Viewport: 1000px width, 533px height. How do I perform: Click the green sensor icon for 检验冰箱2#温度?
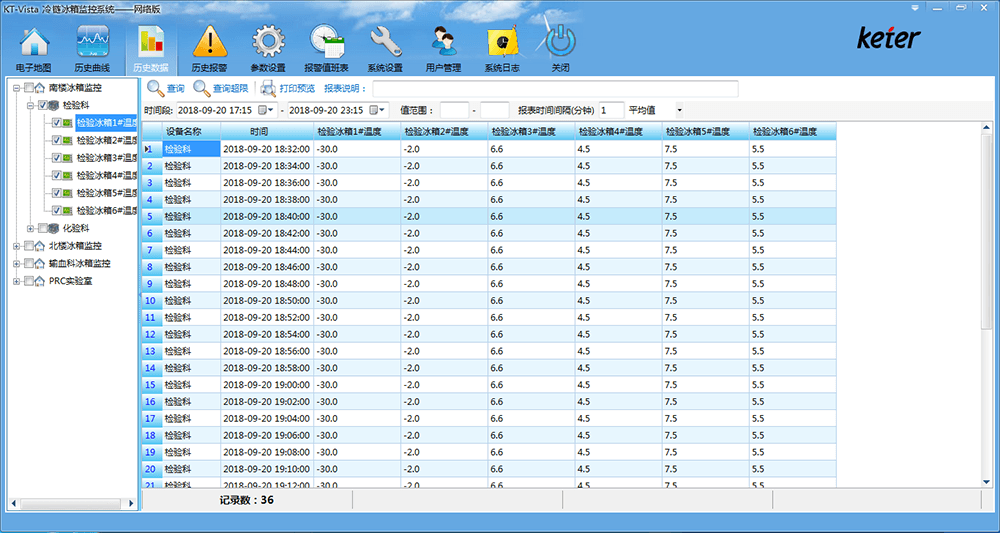click(68, 140)
